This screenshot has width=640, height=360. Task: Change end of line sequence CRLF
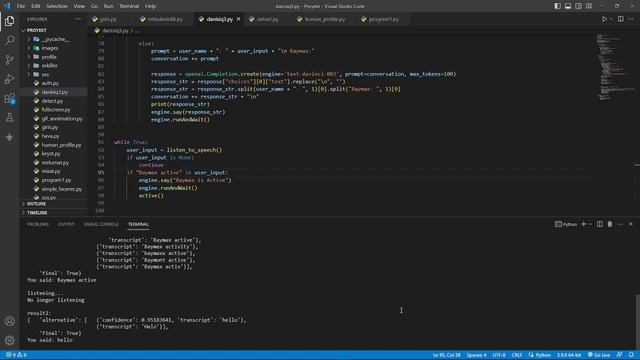click(517, 355)
